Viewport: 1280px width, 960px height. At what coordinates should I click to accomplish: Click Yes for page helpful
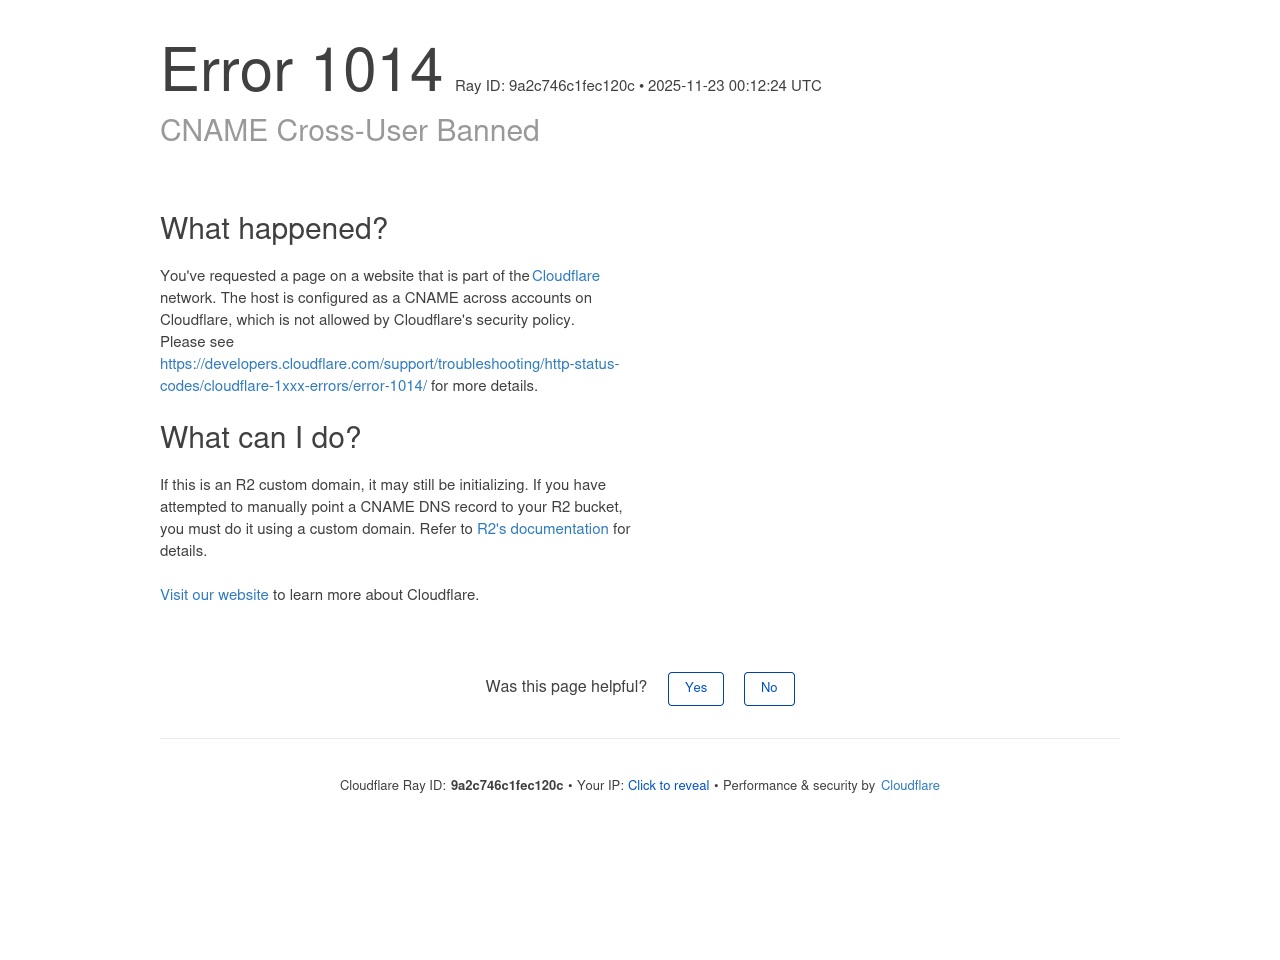click(x=696, y=689)
